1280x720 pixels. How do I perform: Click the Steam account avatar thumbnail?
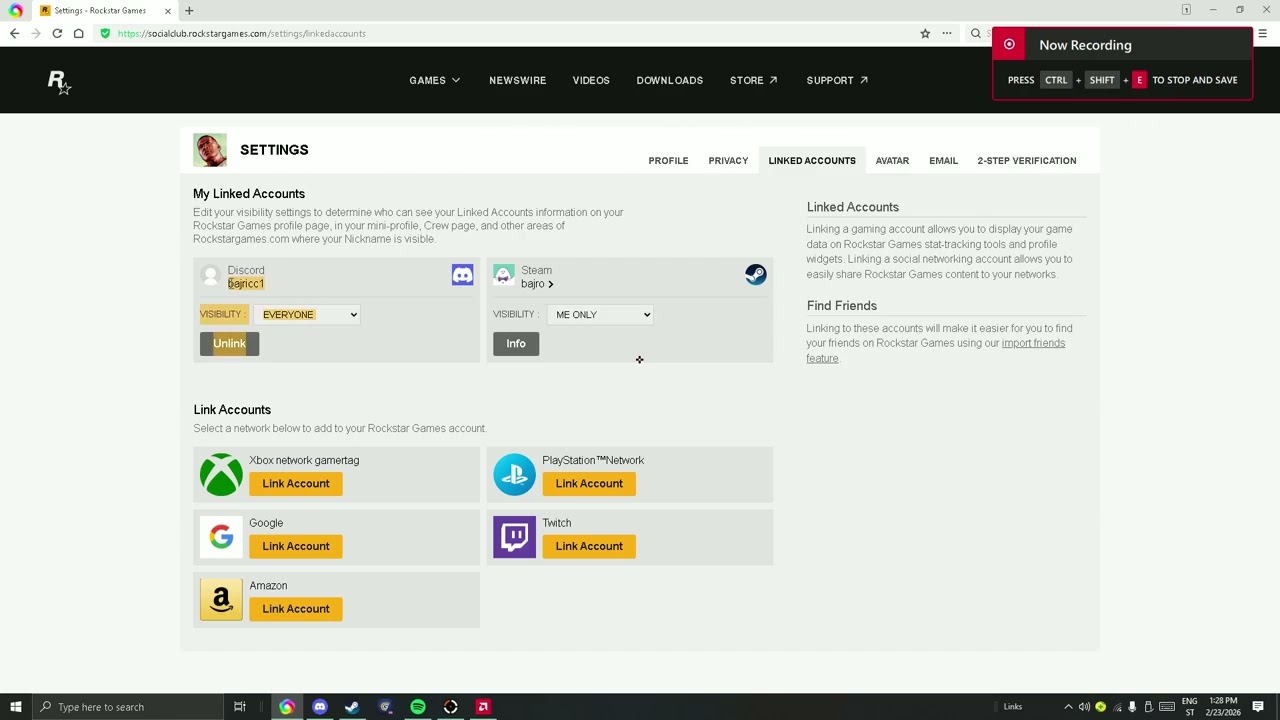503,275
